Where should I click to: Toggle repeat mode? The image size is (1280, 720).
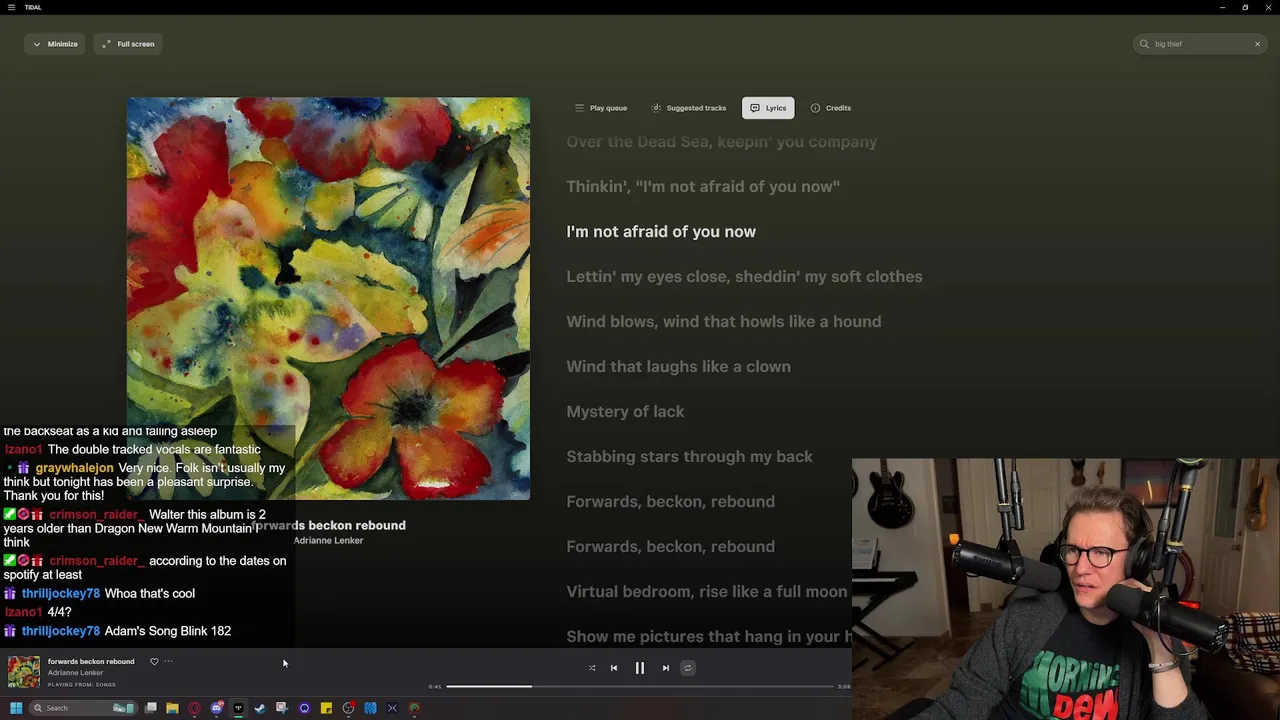[688, 668]
